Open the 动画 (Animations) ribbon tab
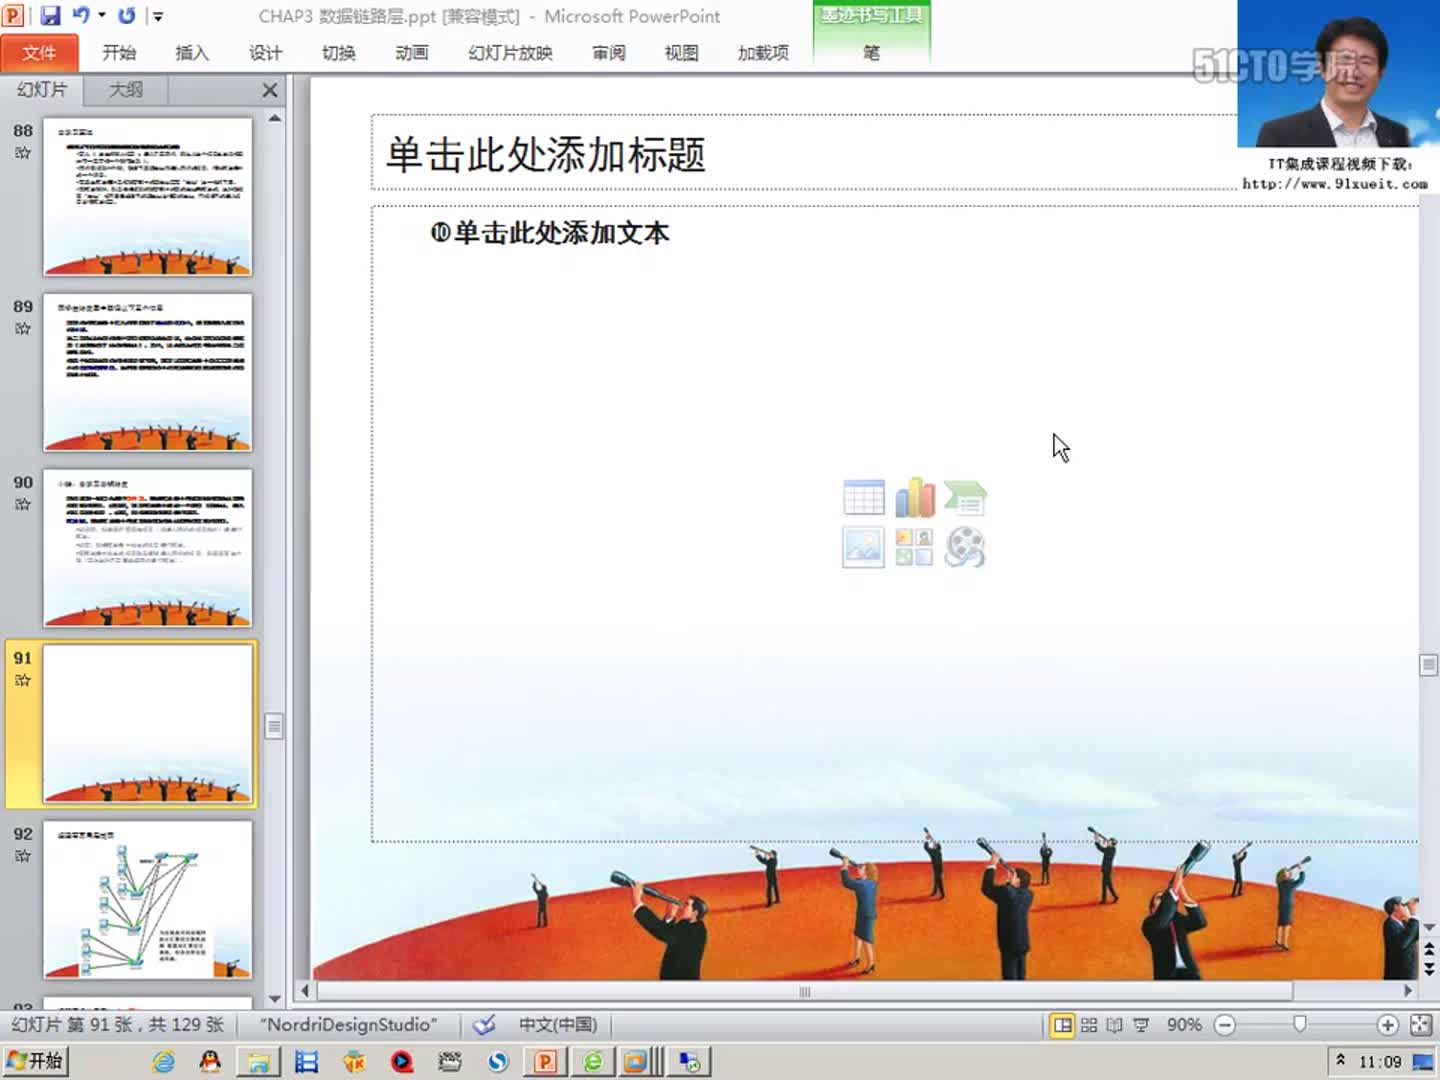The image size is (1440, 1080). [411, 53]
